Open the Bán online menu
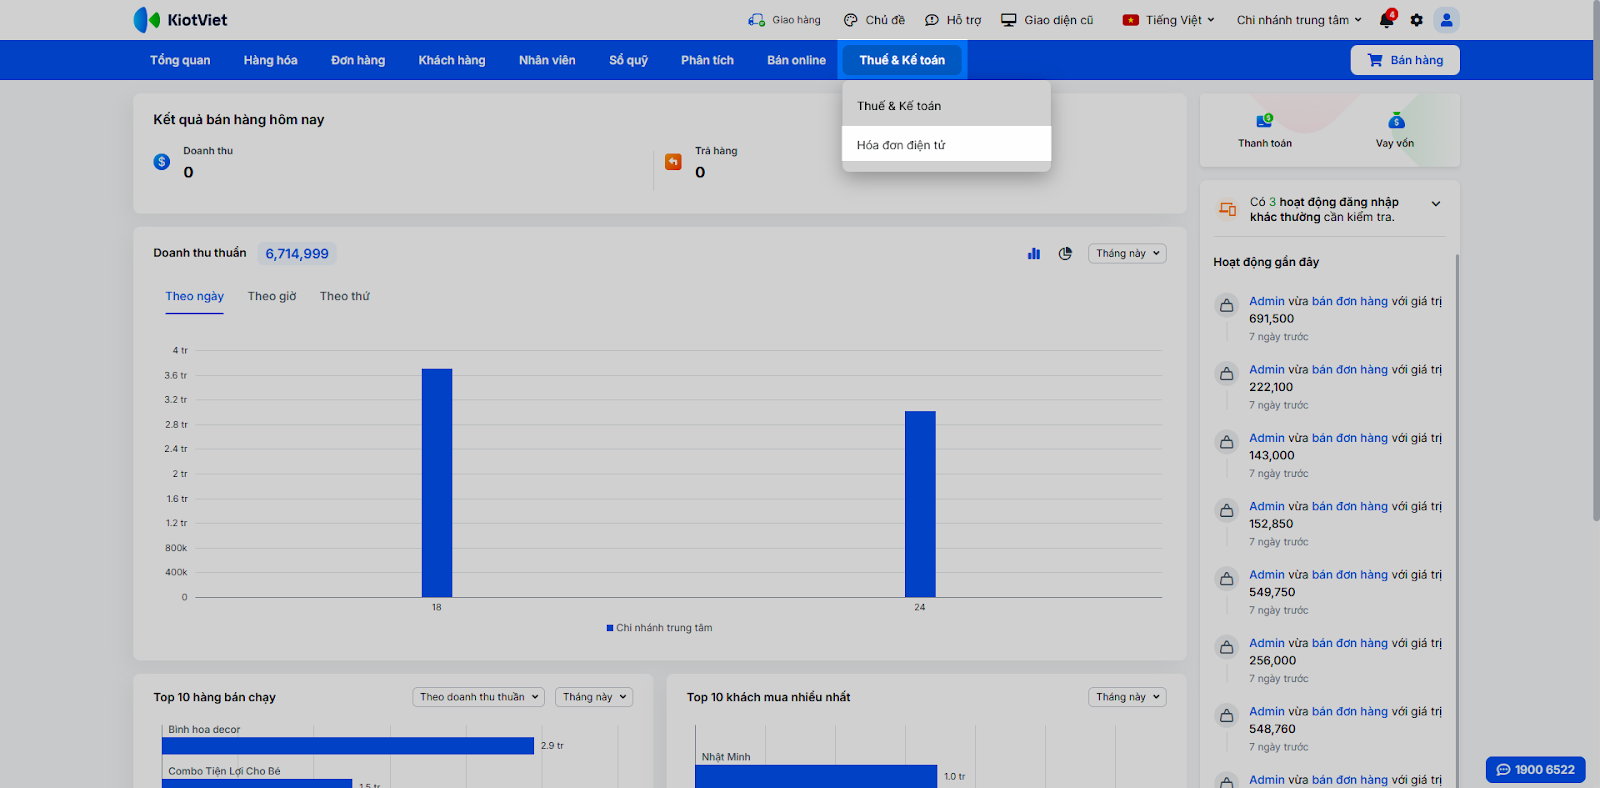1600x788 pixels. pos(796,60)
